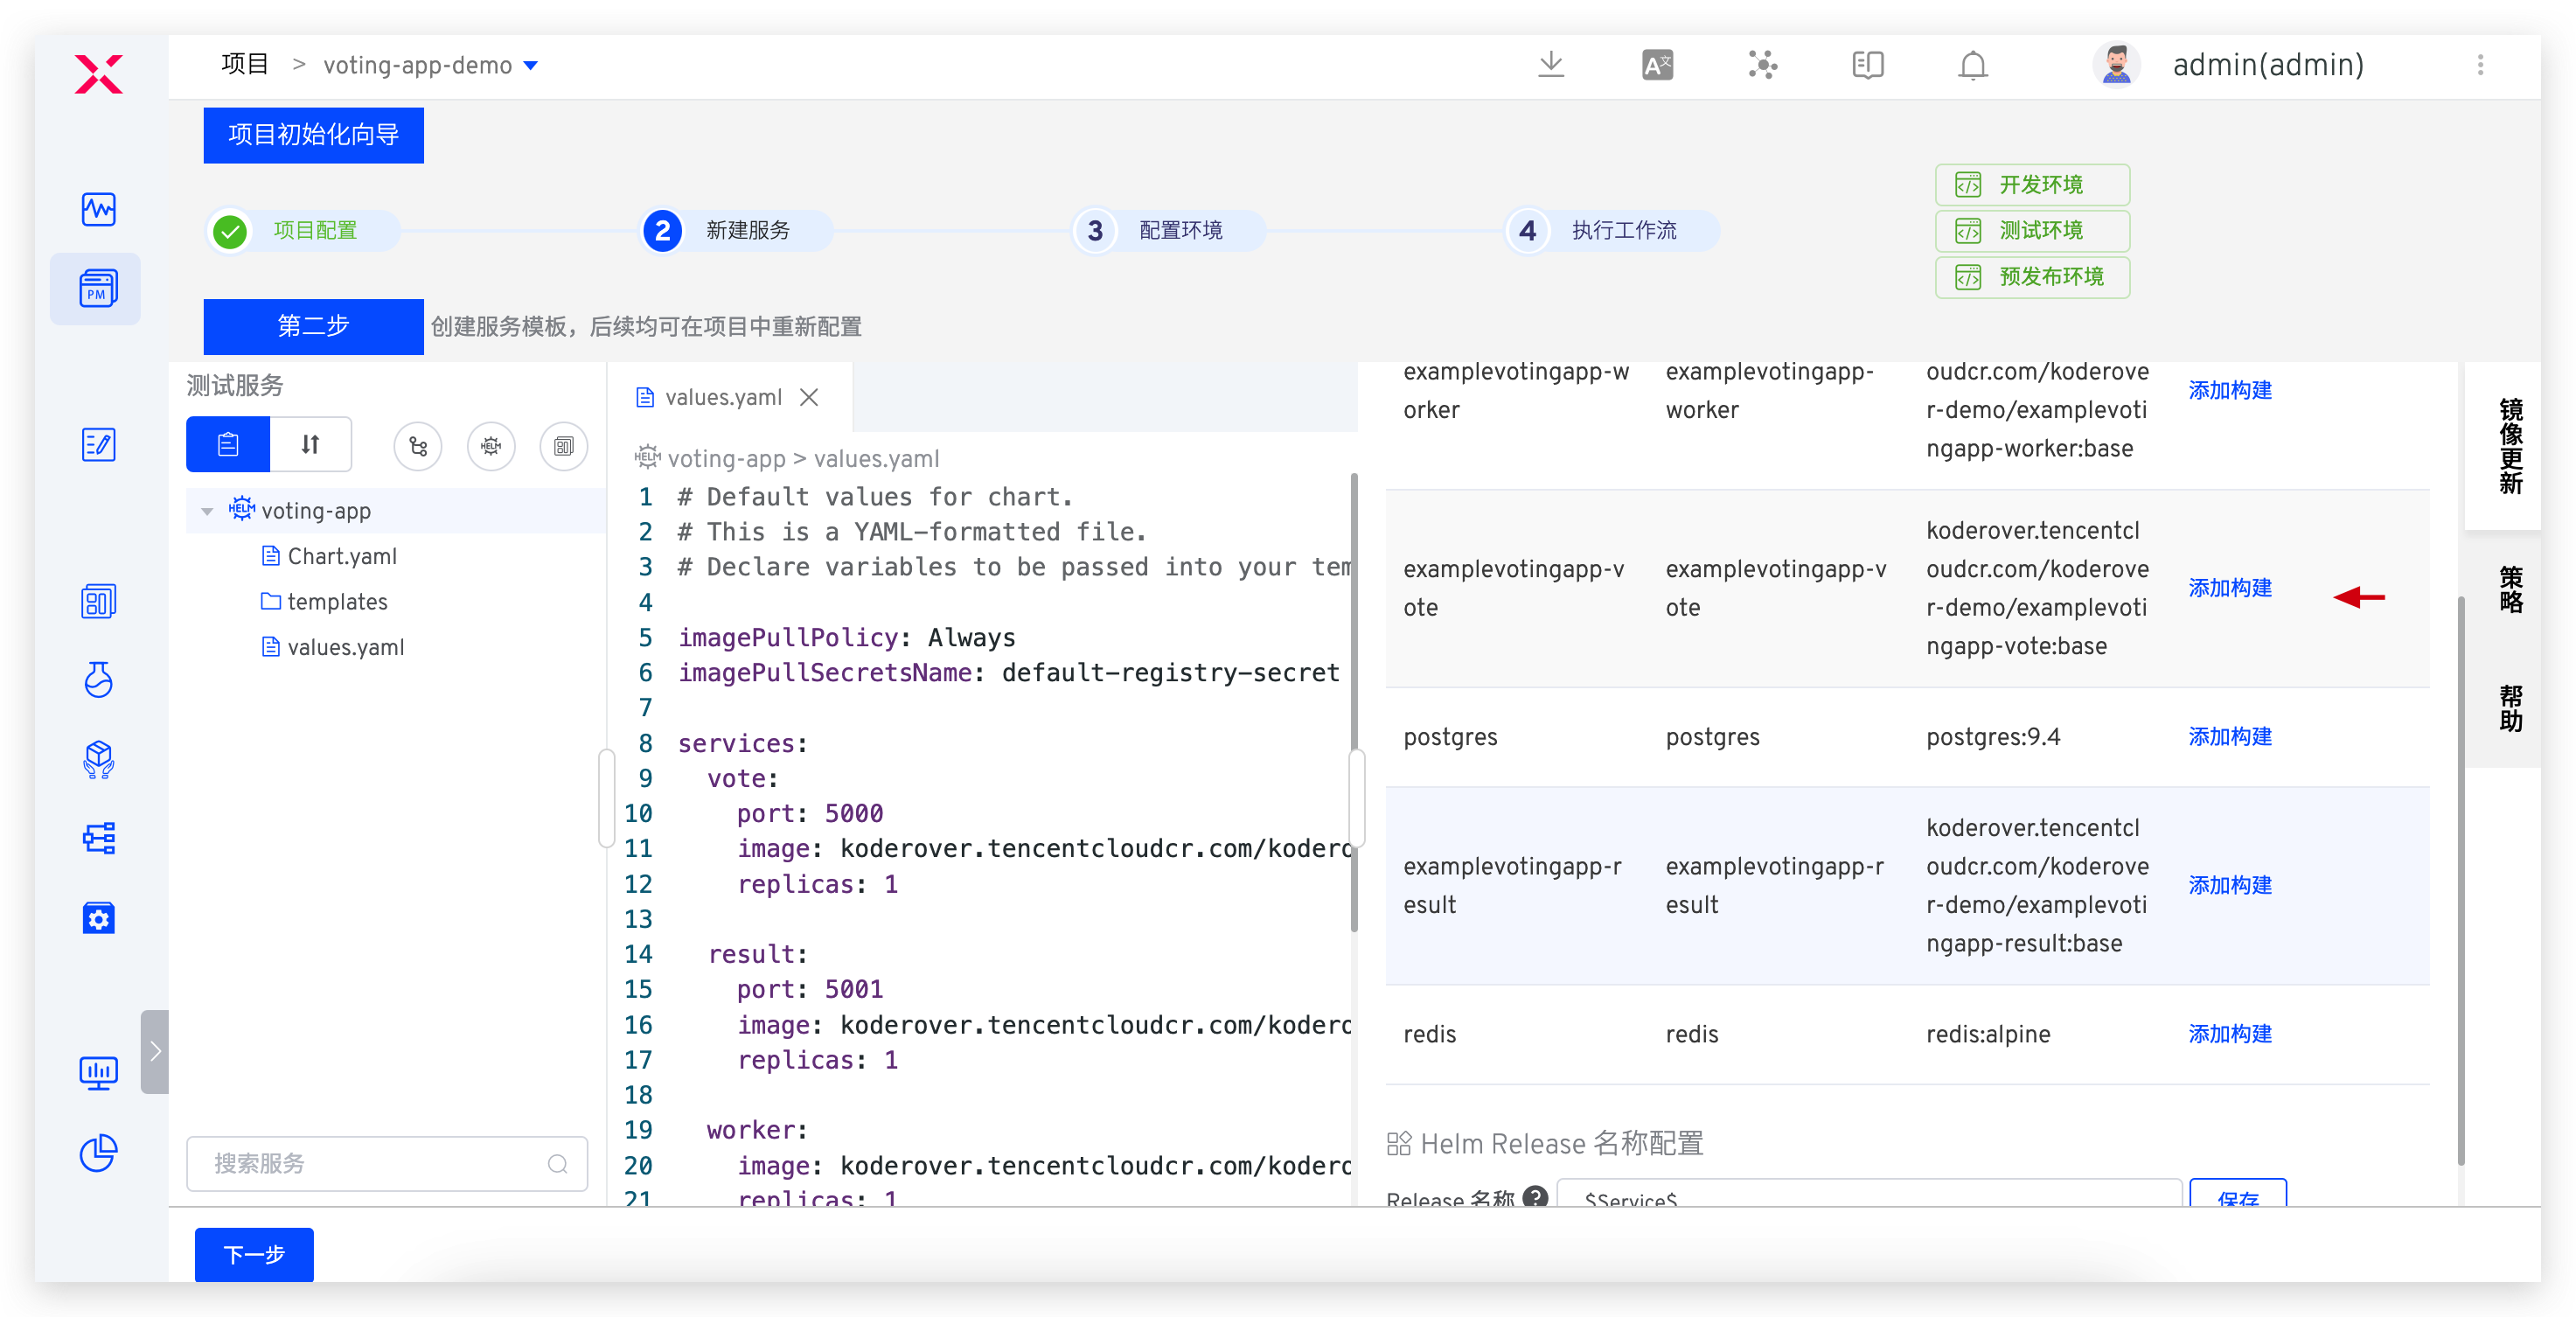Image resolution: width=2576 pixels, height=1317 pixels.
Task: Click the postgres:9.4 image cell
Action: [x=1993, y=737]
